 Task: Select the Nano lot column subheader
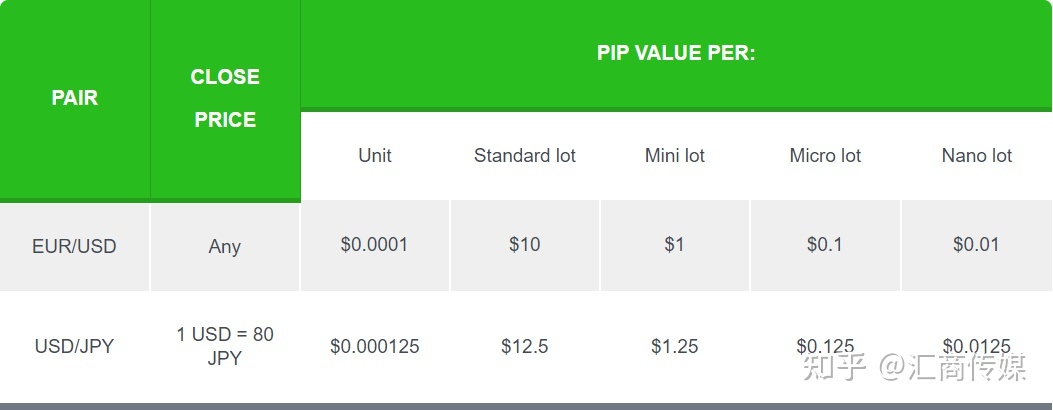[976, 155]
